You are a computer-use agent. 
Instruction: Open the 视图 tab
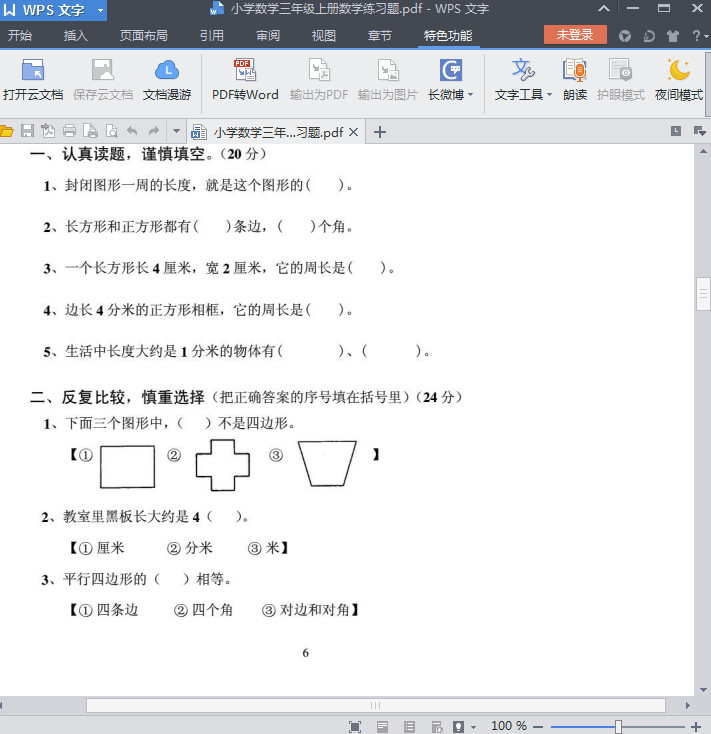tap(323, 36)
